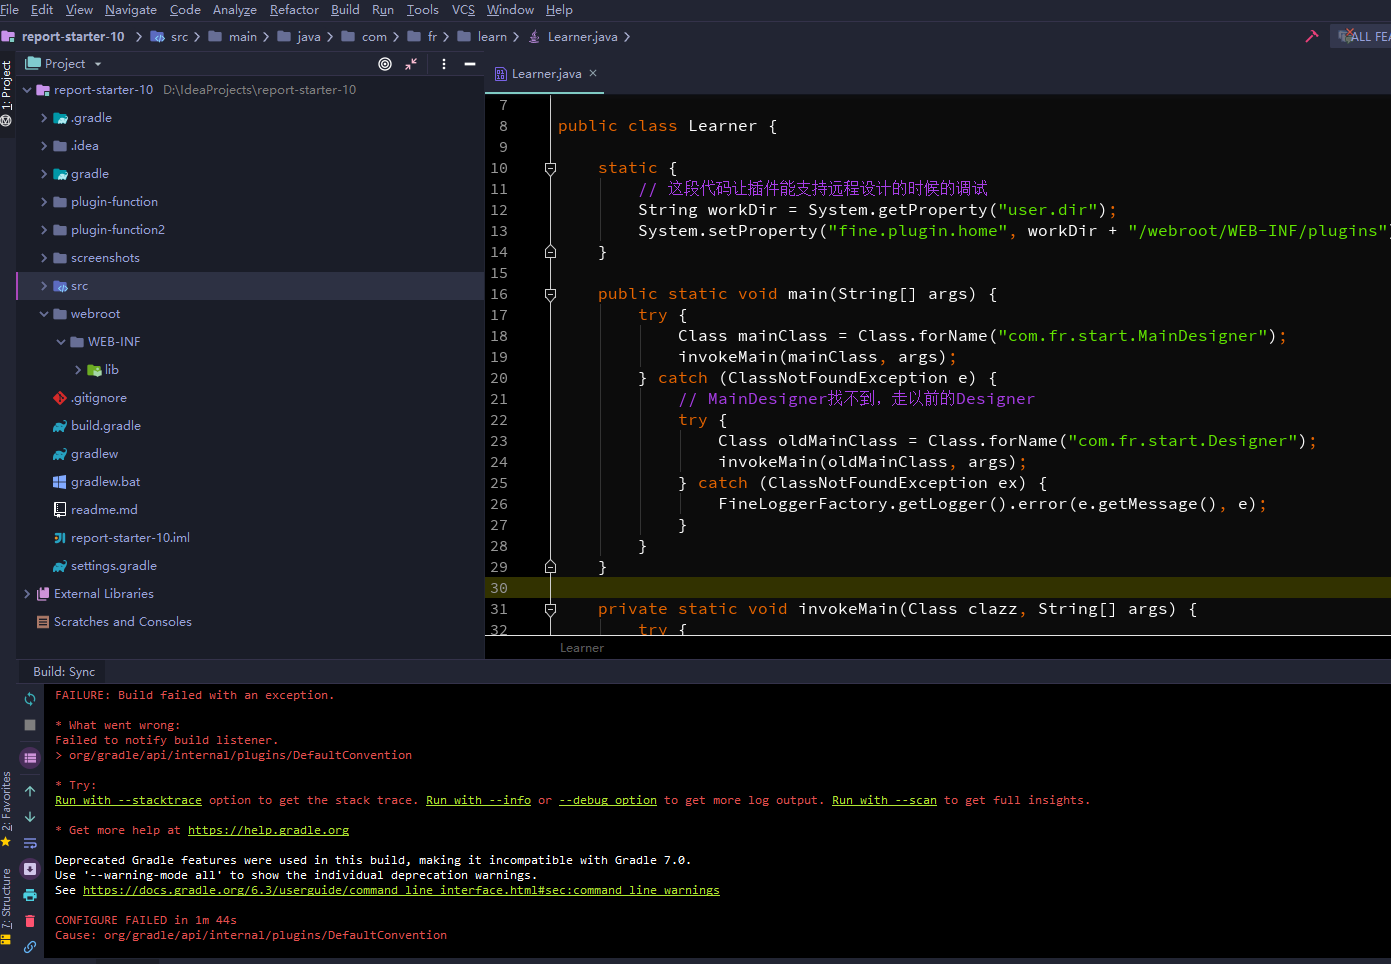Open the VCS menu
1391x964 pixels.
(463, 10)
